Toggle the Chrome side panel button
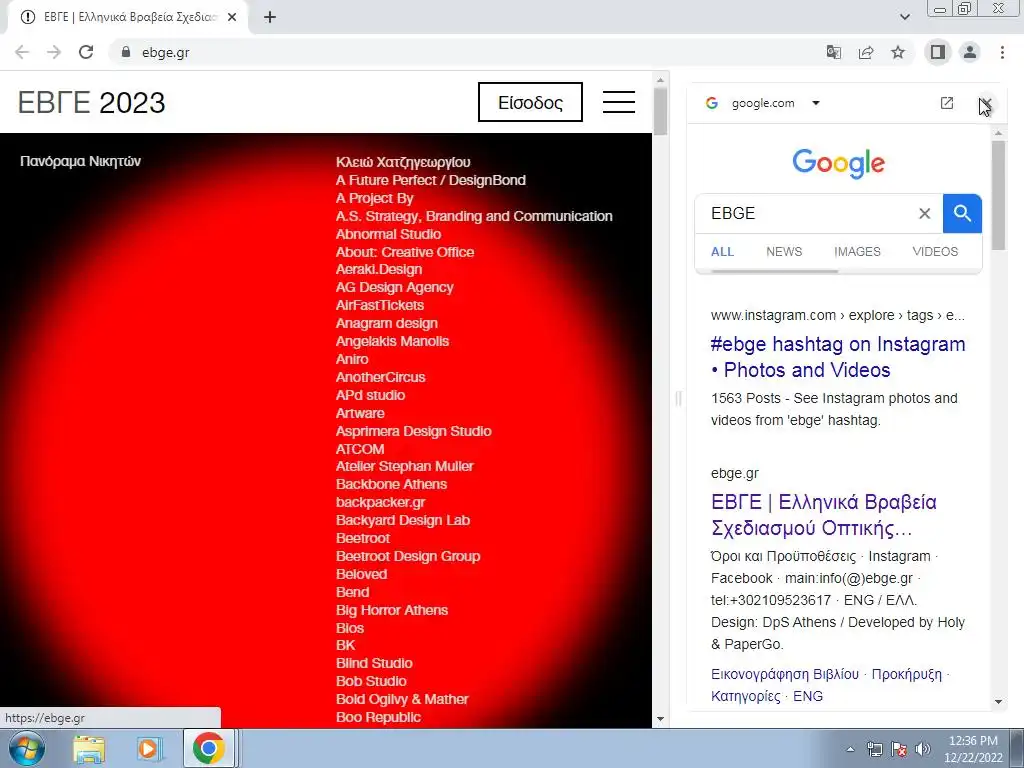The height and width of the screenshot is (768, 1024). 938,52
